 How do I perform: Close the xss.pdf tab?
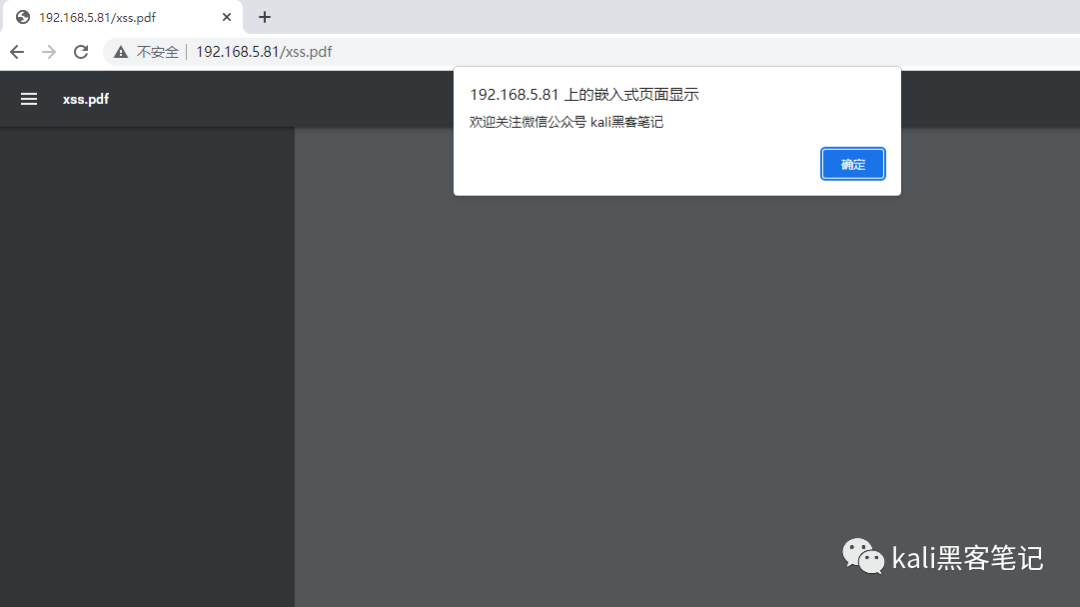pyautogui.click(x=226, y=16)
